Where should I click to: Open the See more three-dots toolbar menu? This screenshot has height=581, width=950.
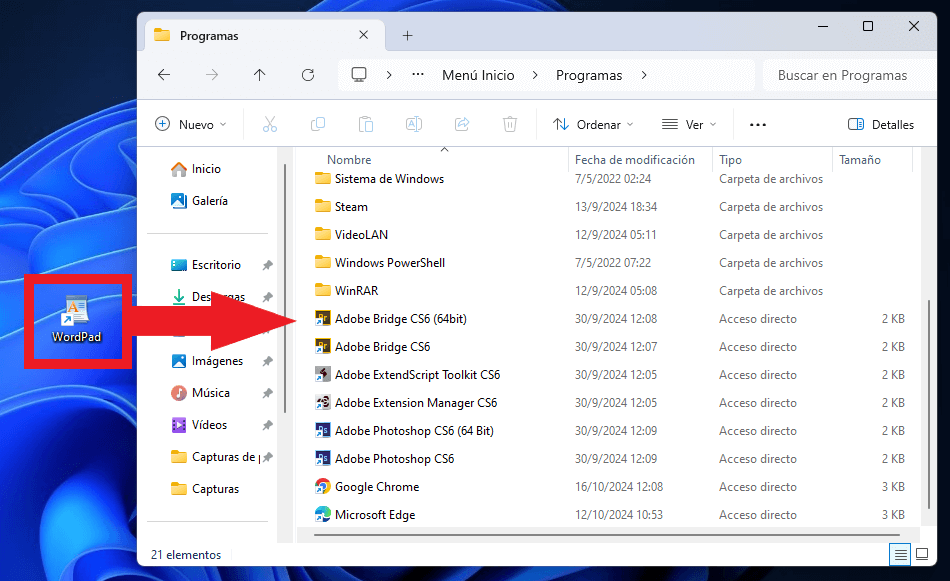[758, 124]
